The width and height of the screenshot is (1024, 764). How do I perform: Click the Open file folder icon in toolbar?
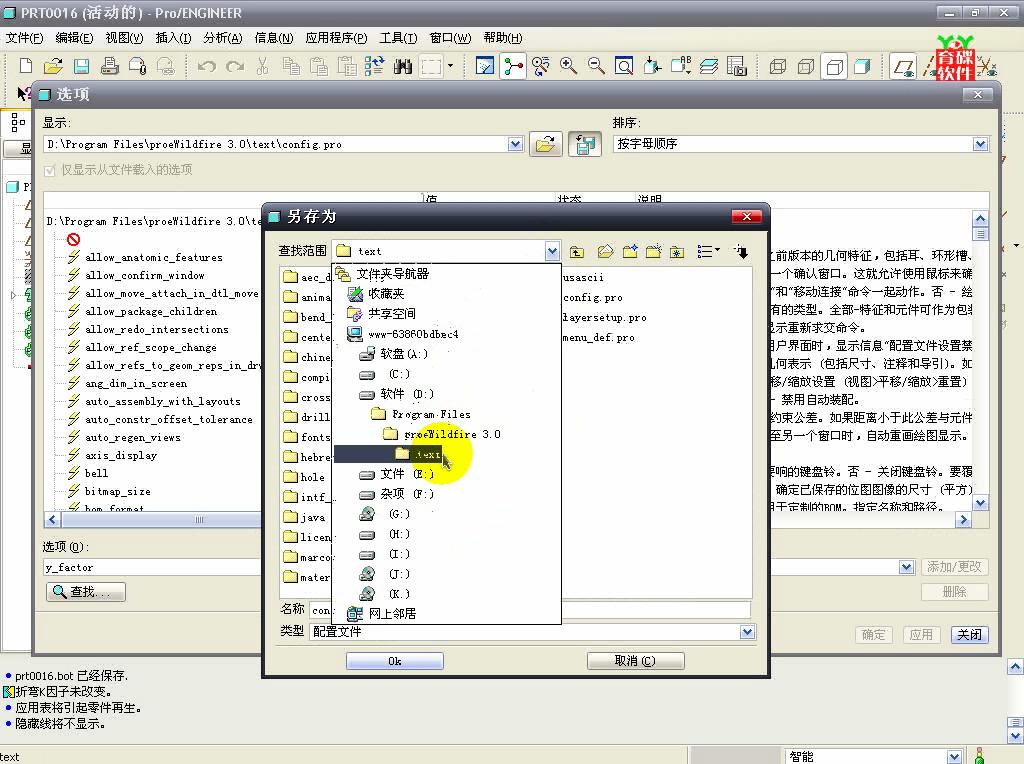tap(53, 65)
